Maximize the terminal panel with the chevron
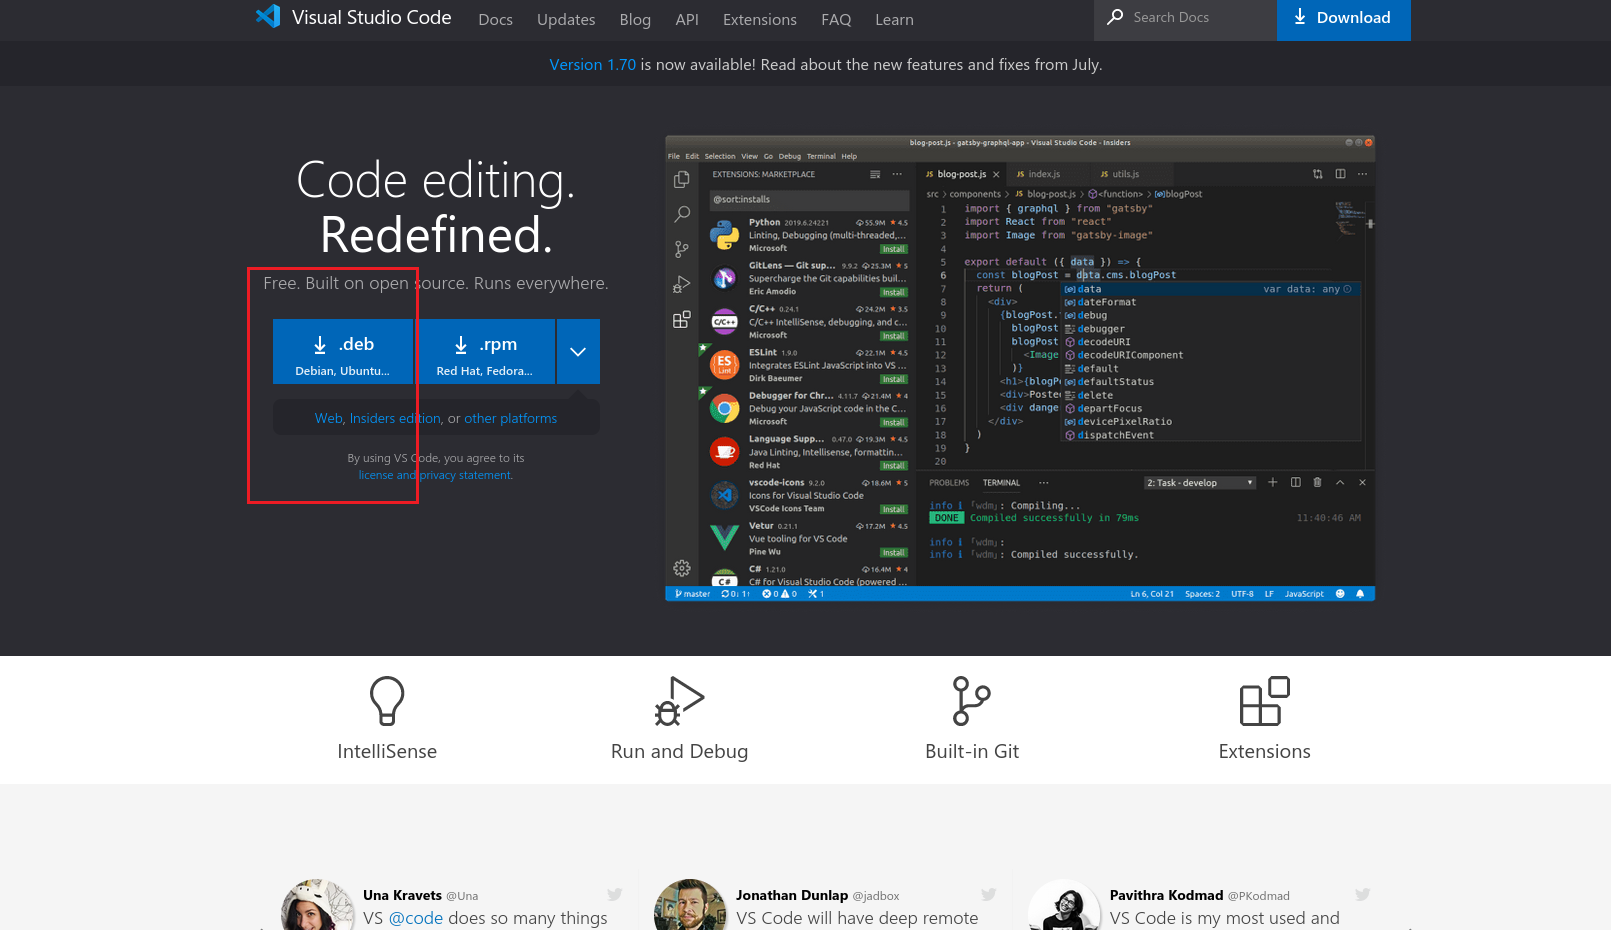Image resolution: width=1611 pixels, height=930 pixels. 1340,482
